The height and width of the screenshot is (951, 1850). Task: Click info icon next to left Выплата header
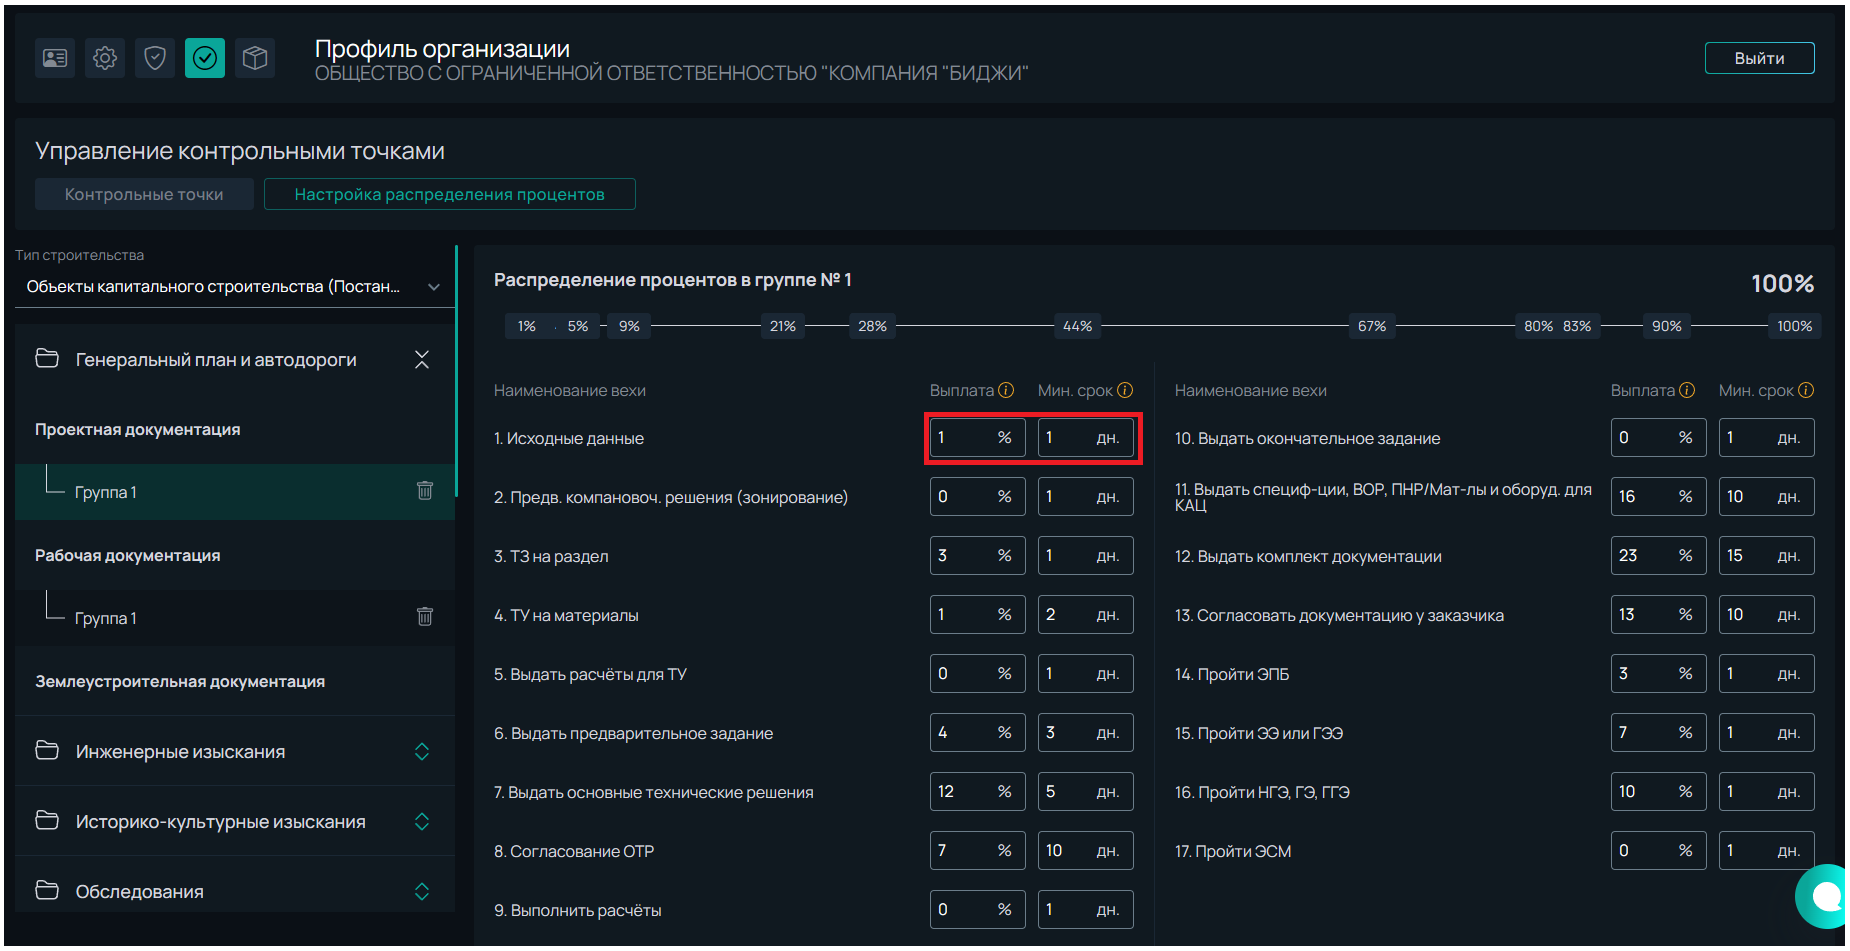pos(1006,390)
